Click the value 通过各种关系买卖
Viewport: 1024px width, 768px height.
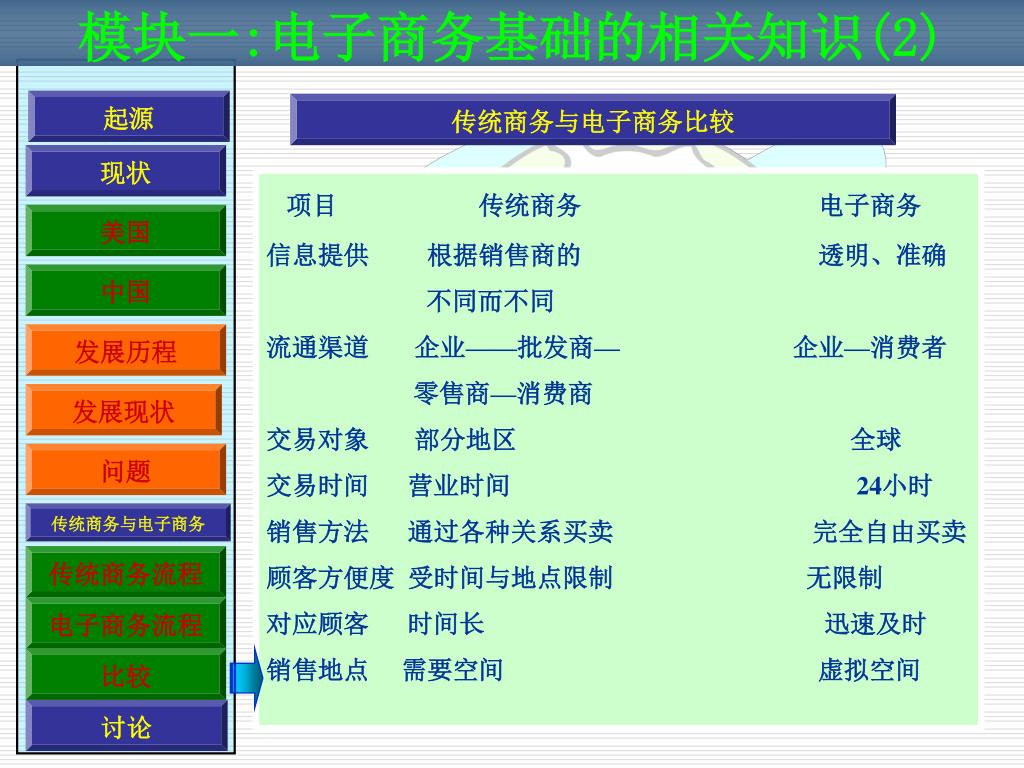[511, 532]
